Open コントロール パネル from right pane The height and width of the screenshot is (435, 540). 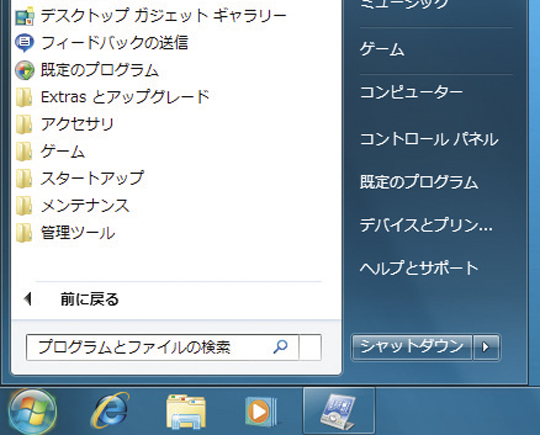(x=429, y=139)
